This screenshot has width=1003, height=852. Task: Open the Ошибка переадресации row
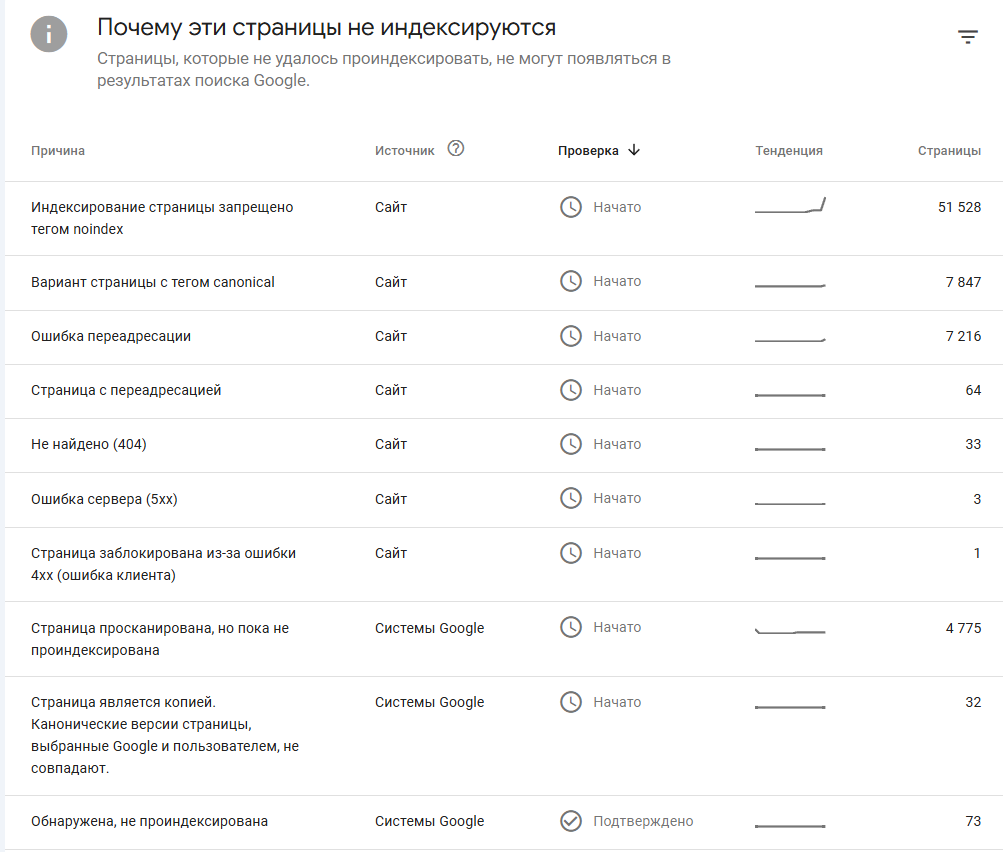tap(504, 337)
